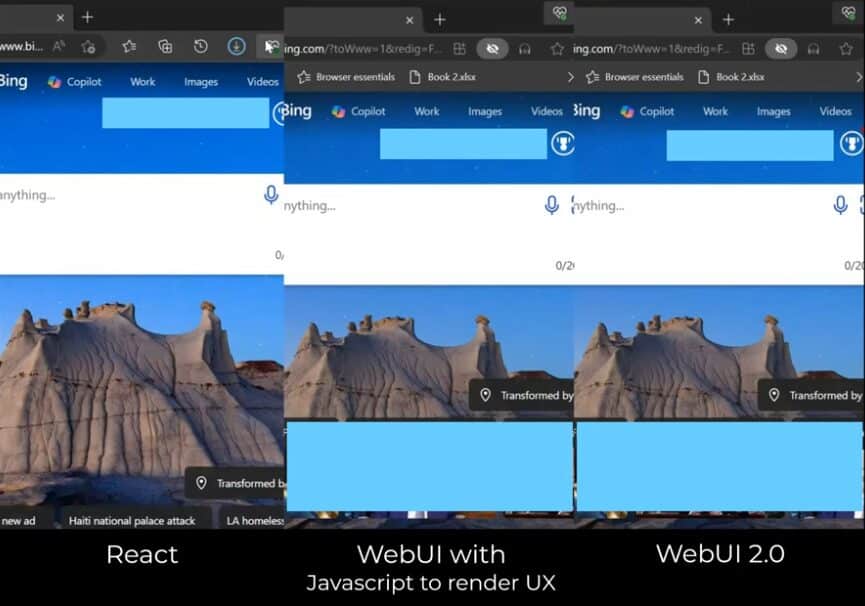Close the browser tab in the React panel
The height and width of the screenshot is (606, 865).
[61, 18]
